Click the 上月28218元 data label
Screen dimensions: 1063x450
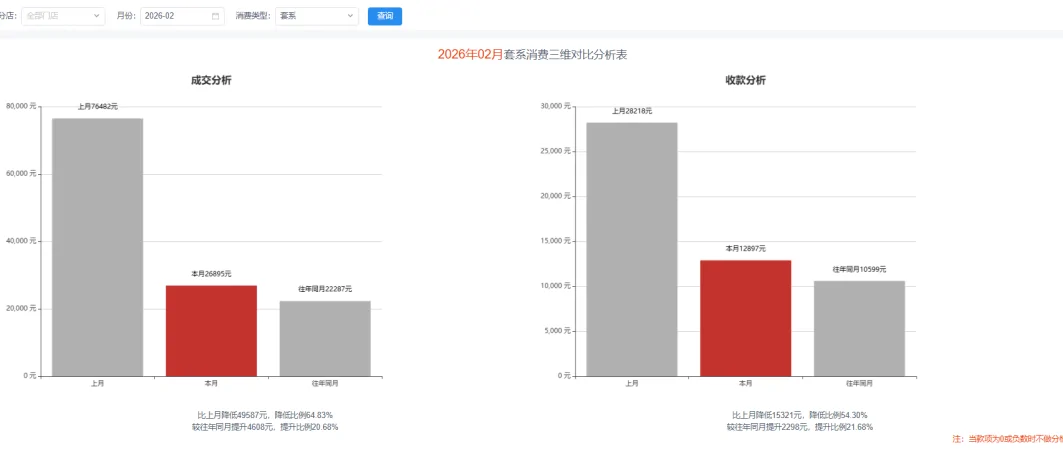pos(632,110)
